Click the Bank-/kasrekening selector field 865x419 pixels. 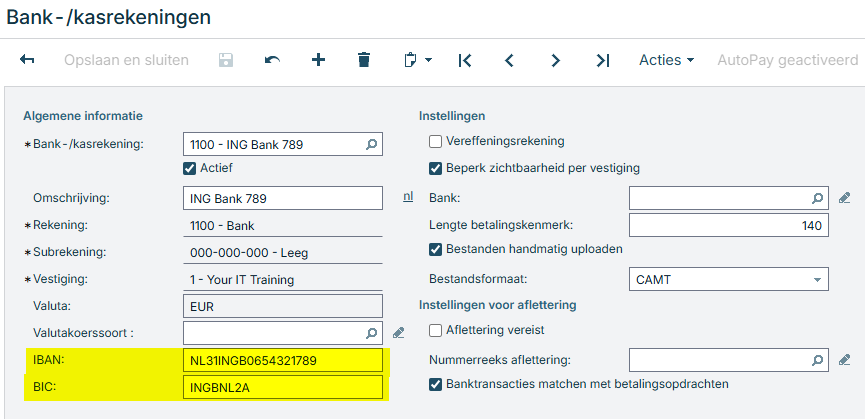(x=282, y=144)
